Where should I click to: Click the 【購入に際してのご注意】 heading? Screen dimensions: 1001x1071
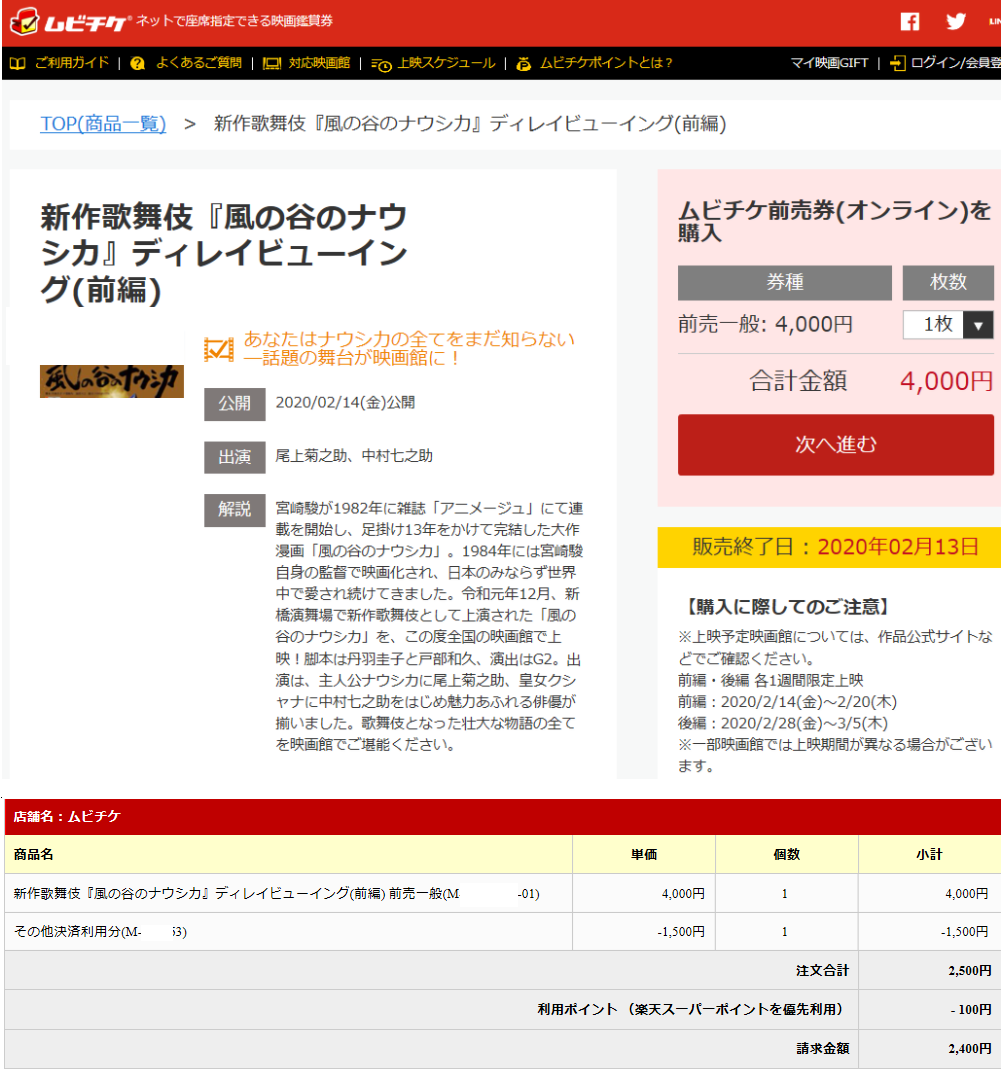[x=787, y=607]
